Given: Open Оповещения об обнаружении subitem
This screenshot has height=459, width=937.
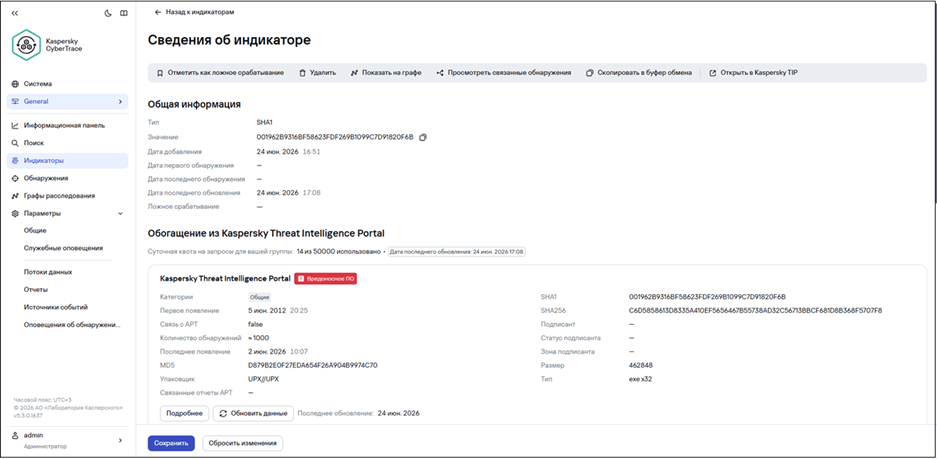Looking at the screenshot, I should [72, 325].
